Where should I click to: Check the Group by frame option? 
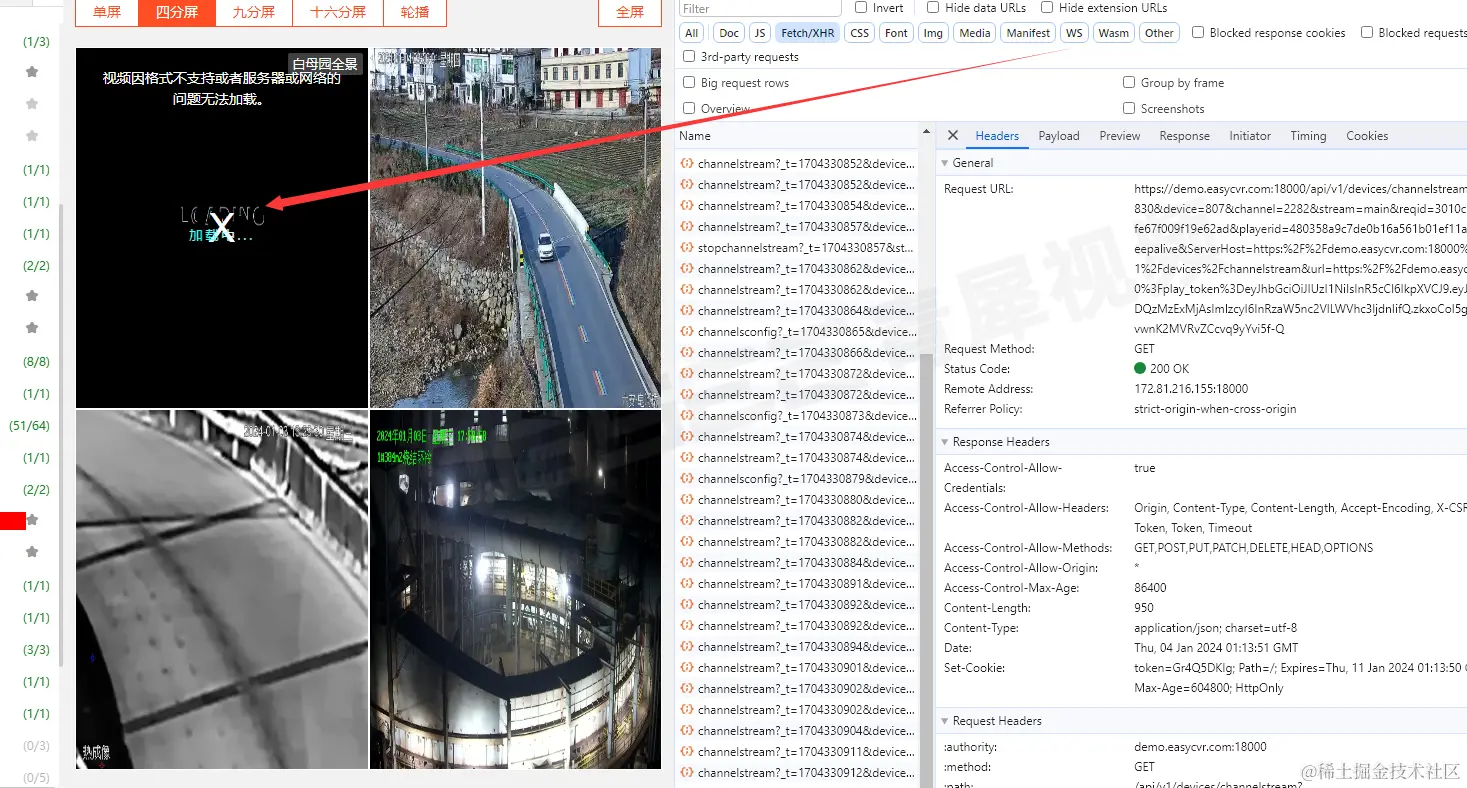[1129, 83]
